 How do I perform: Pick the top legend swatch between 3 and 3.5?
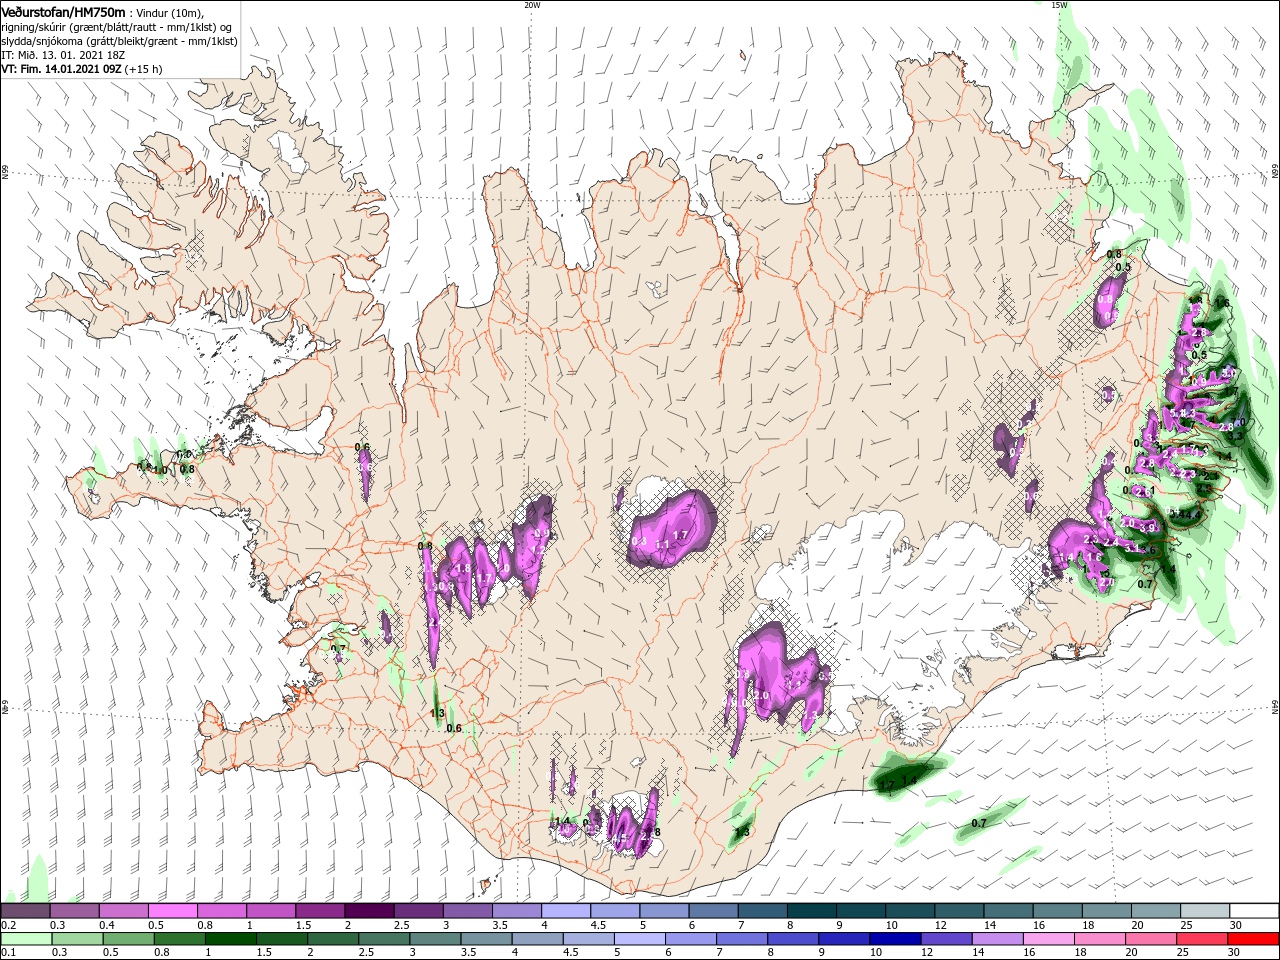coord(467,911)
